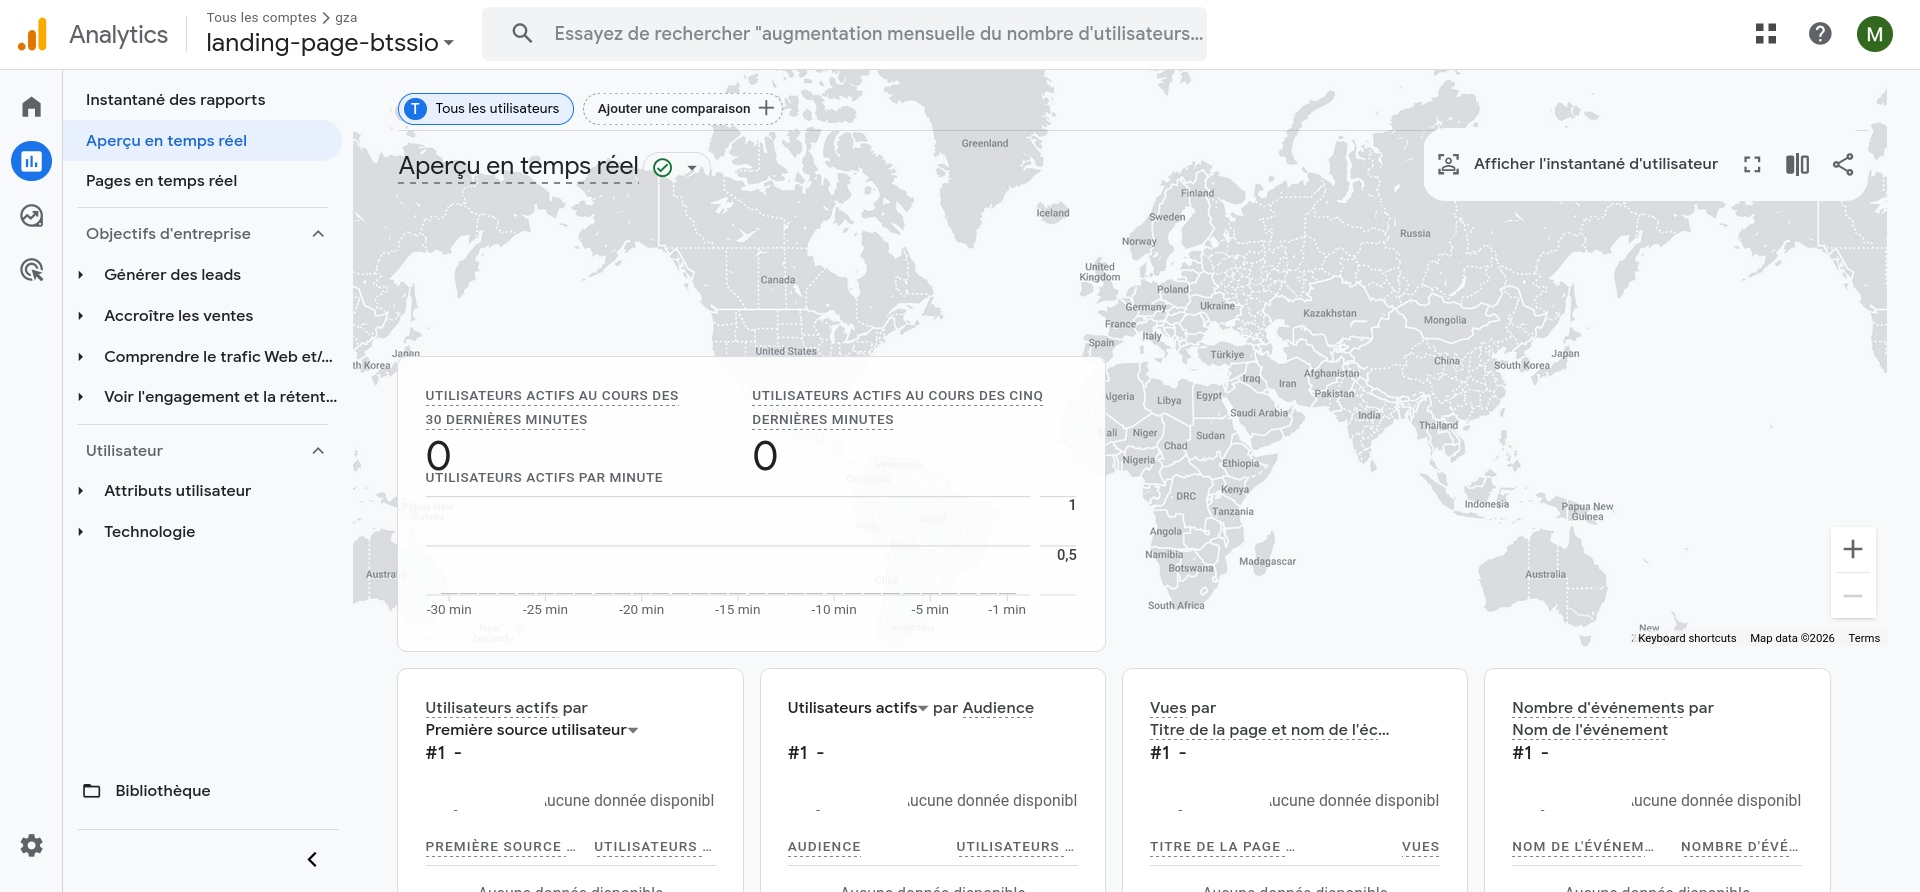Viewport: 1920px width, 892px height.
Task: Collapse the Utilisateur section
Action: tap(318, 451)
